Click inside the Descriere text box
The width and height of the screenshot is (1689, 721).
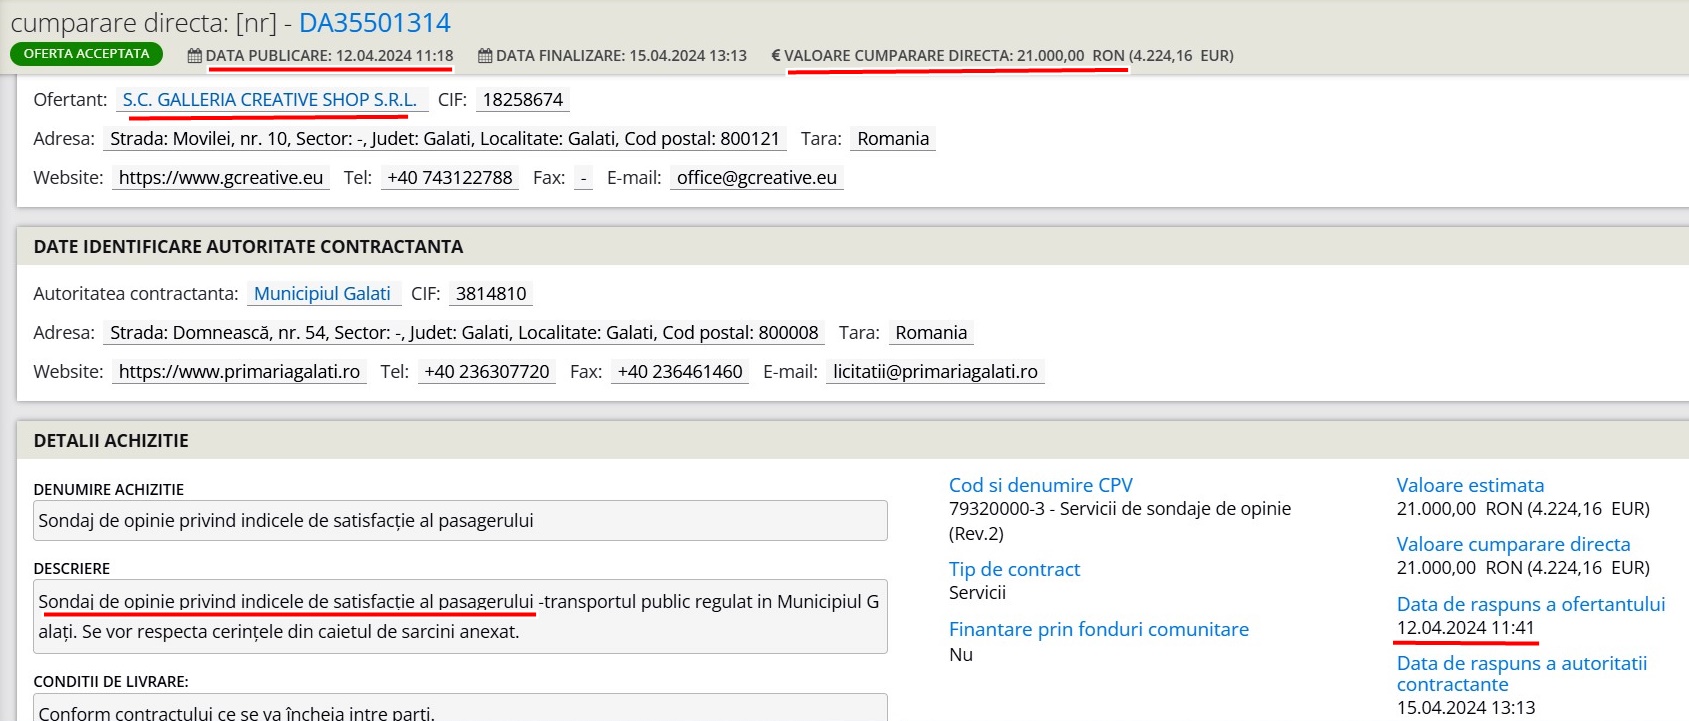[x=460, y=616]
